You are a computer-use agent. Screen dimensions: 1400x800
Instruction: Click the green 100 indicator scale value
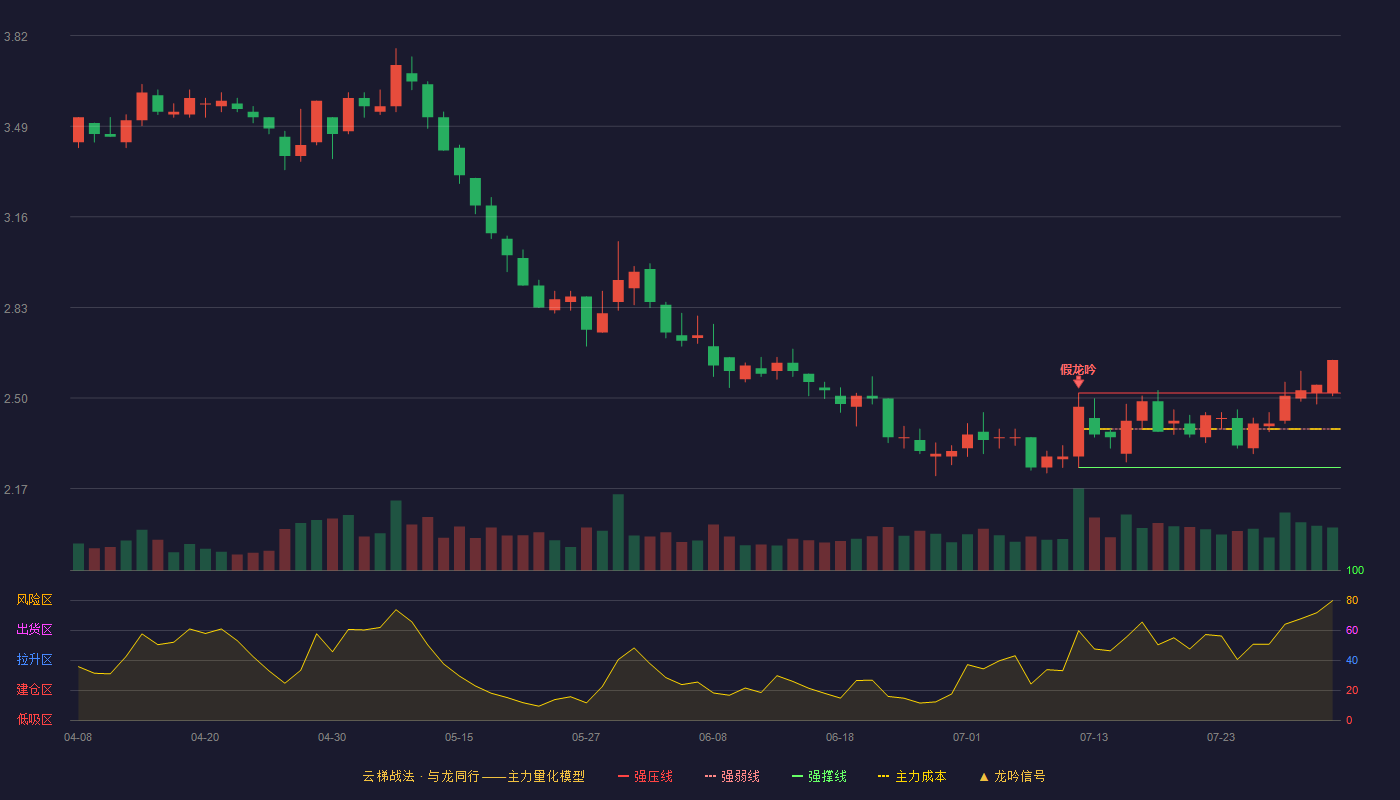[1355, 571]
